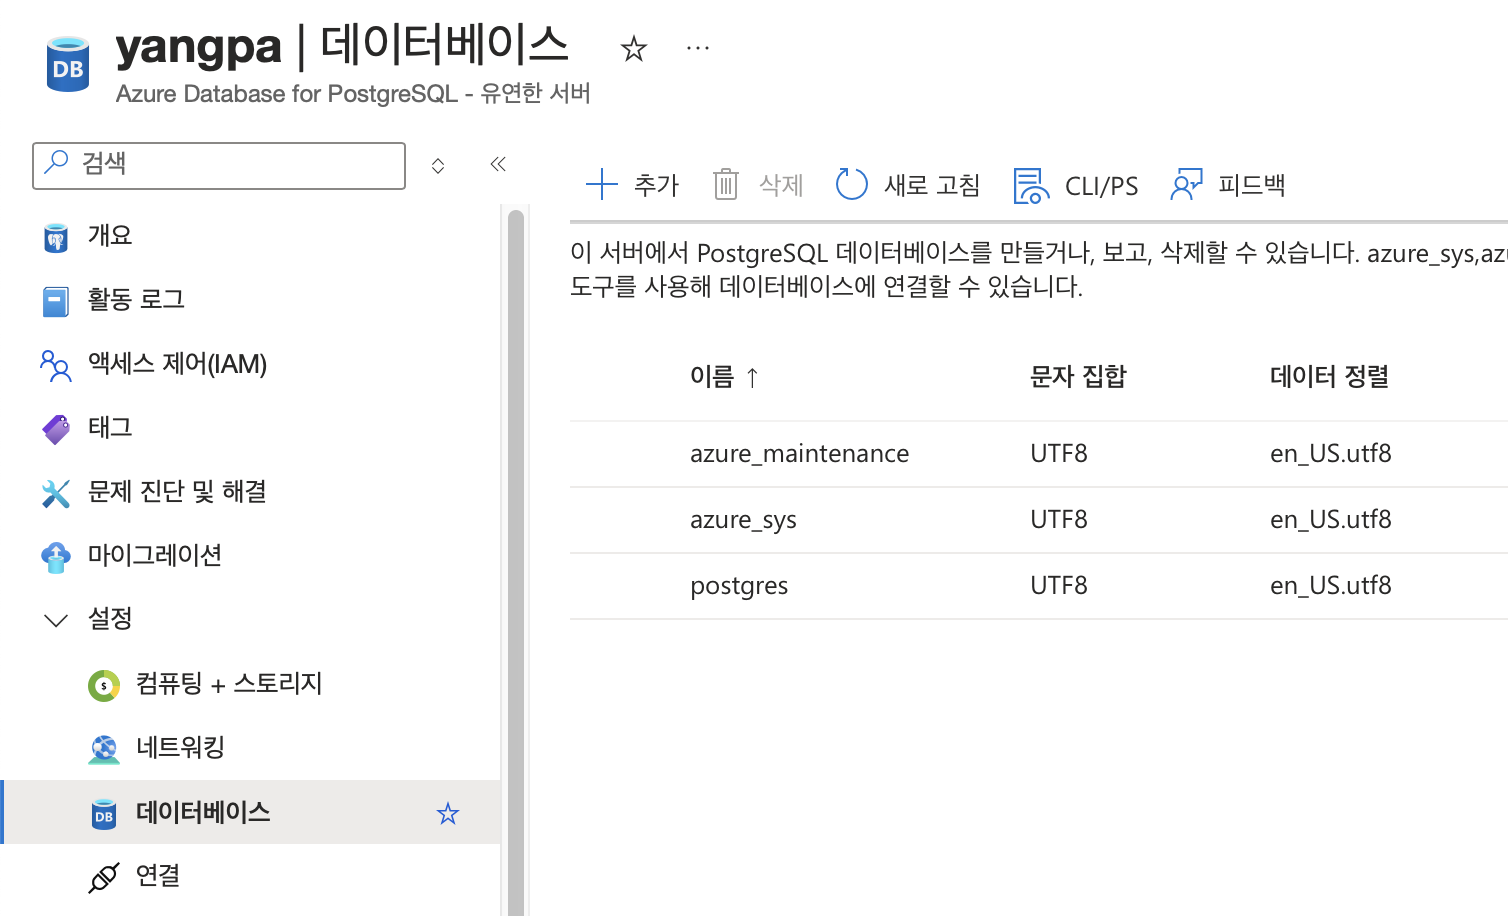Open the 피드백 label
The image size is (1508, 916).
coord(1252,185)
